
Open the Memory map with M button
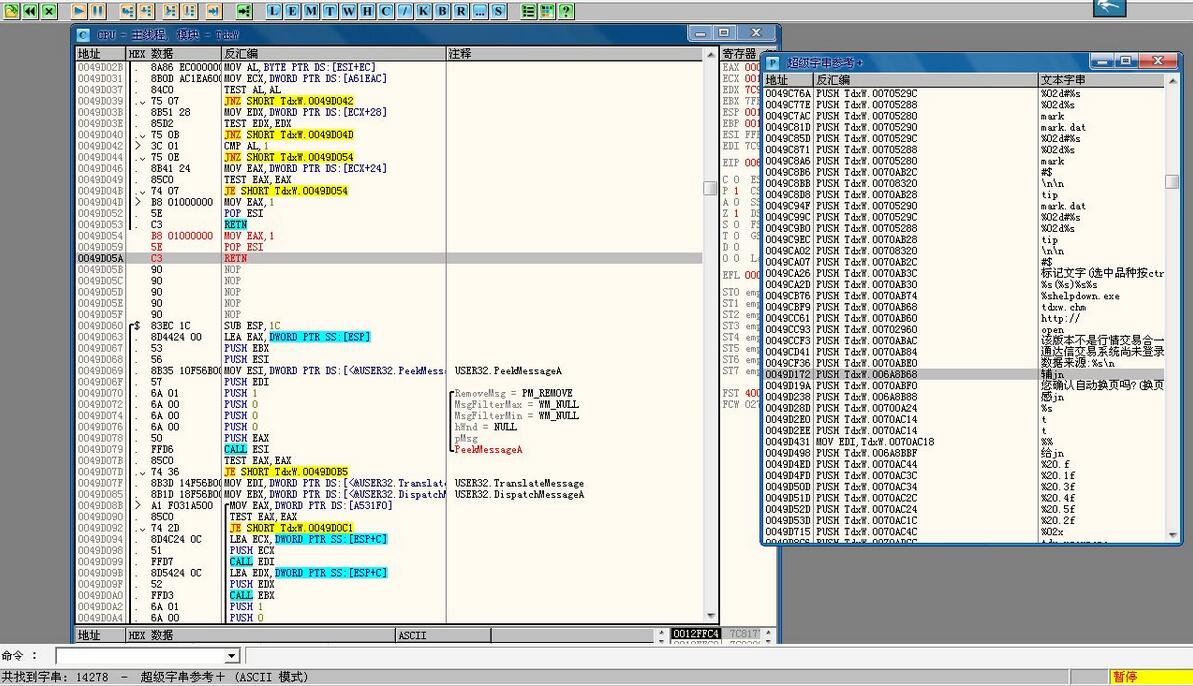[311, 11]
